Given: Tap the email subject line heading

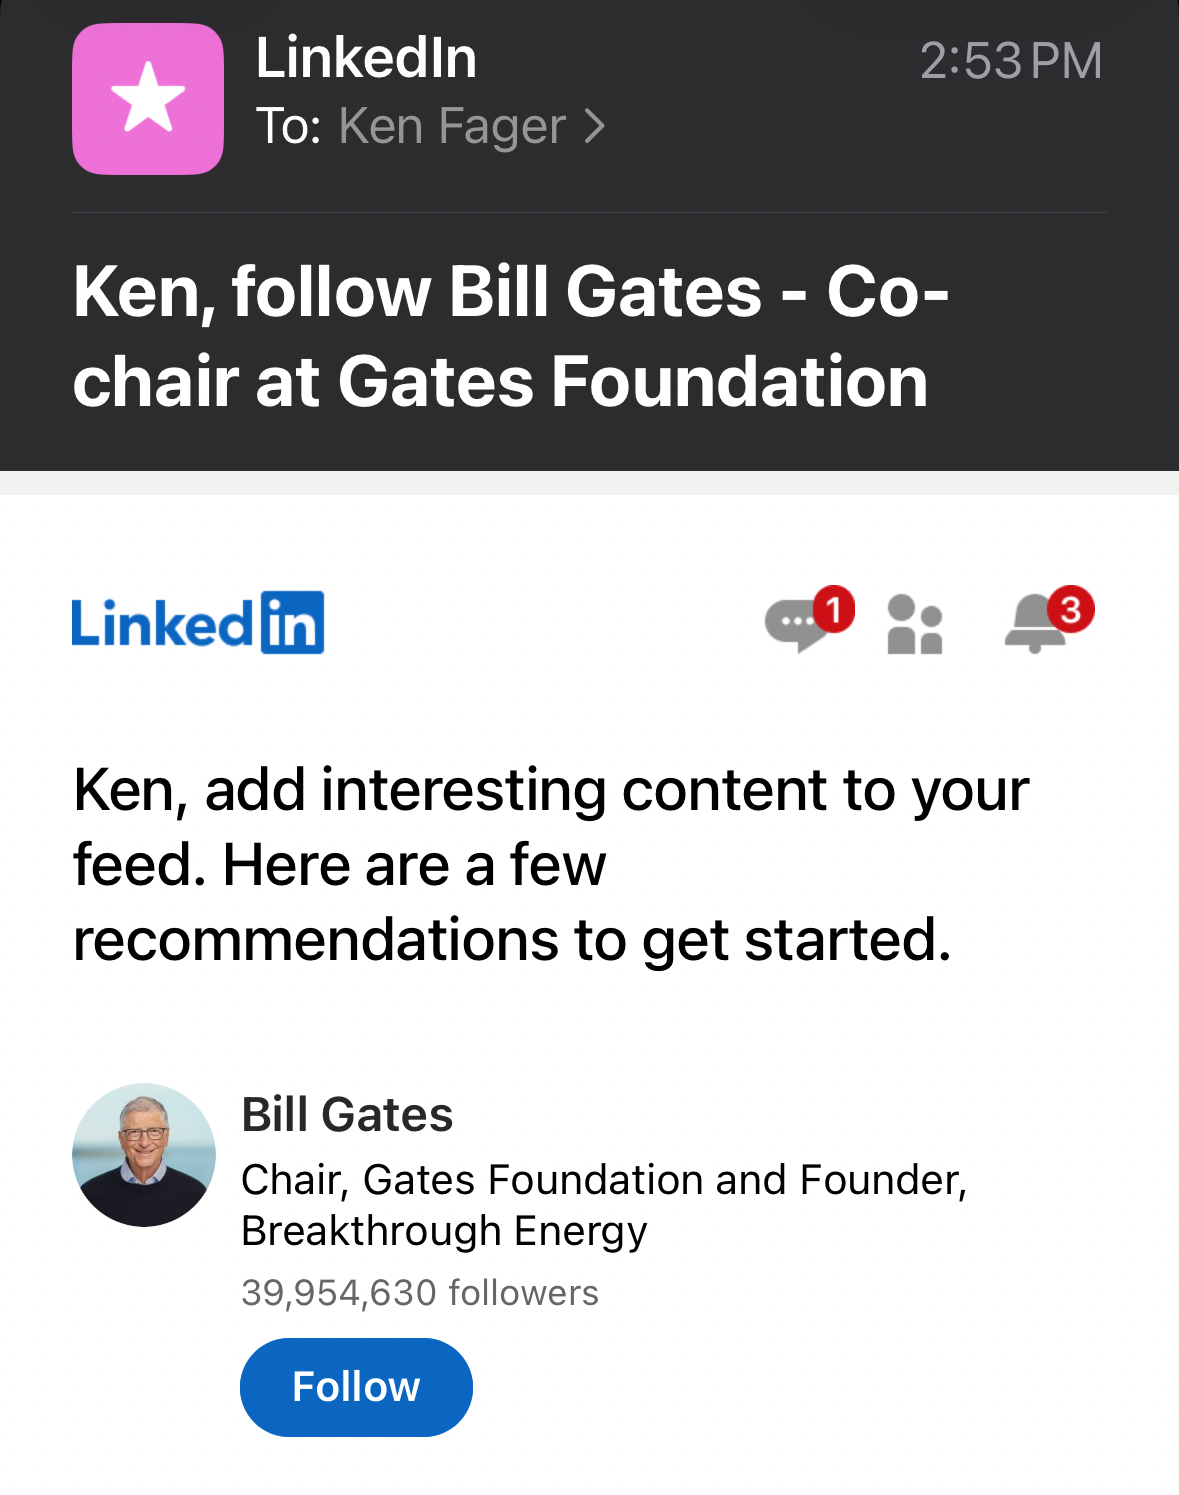Looking at the screenshot, I should point(510,336).
